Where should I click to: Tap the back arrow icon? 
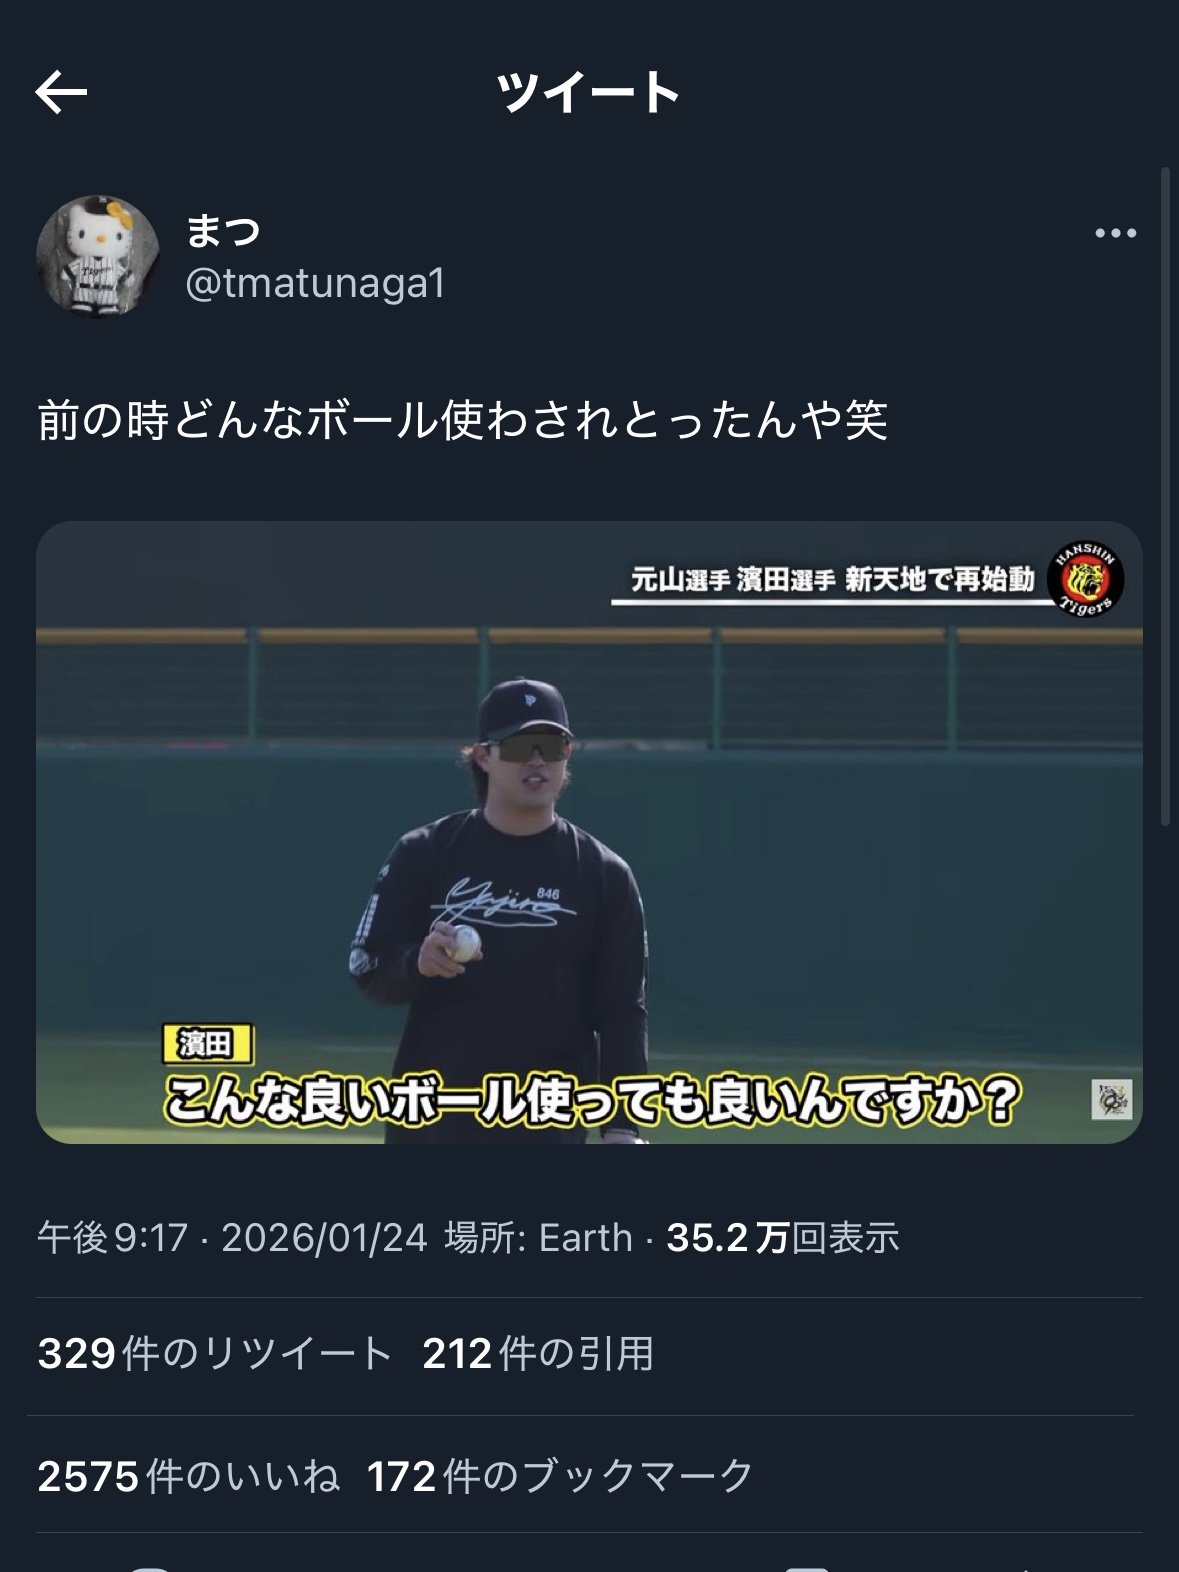coord(61,93)
